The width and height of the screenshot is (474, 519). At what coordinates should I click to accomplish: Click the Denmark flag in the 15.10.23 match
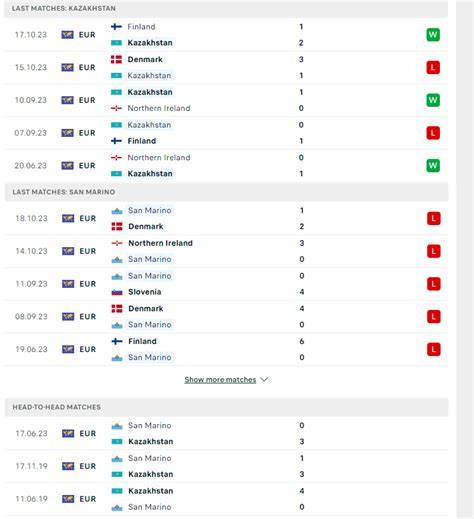[116, 59]
